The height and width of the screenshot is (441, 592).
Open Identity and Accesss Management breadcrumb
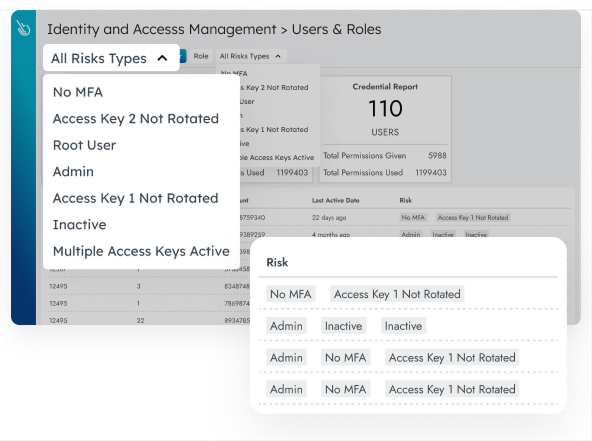point(162,29)
